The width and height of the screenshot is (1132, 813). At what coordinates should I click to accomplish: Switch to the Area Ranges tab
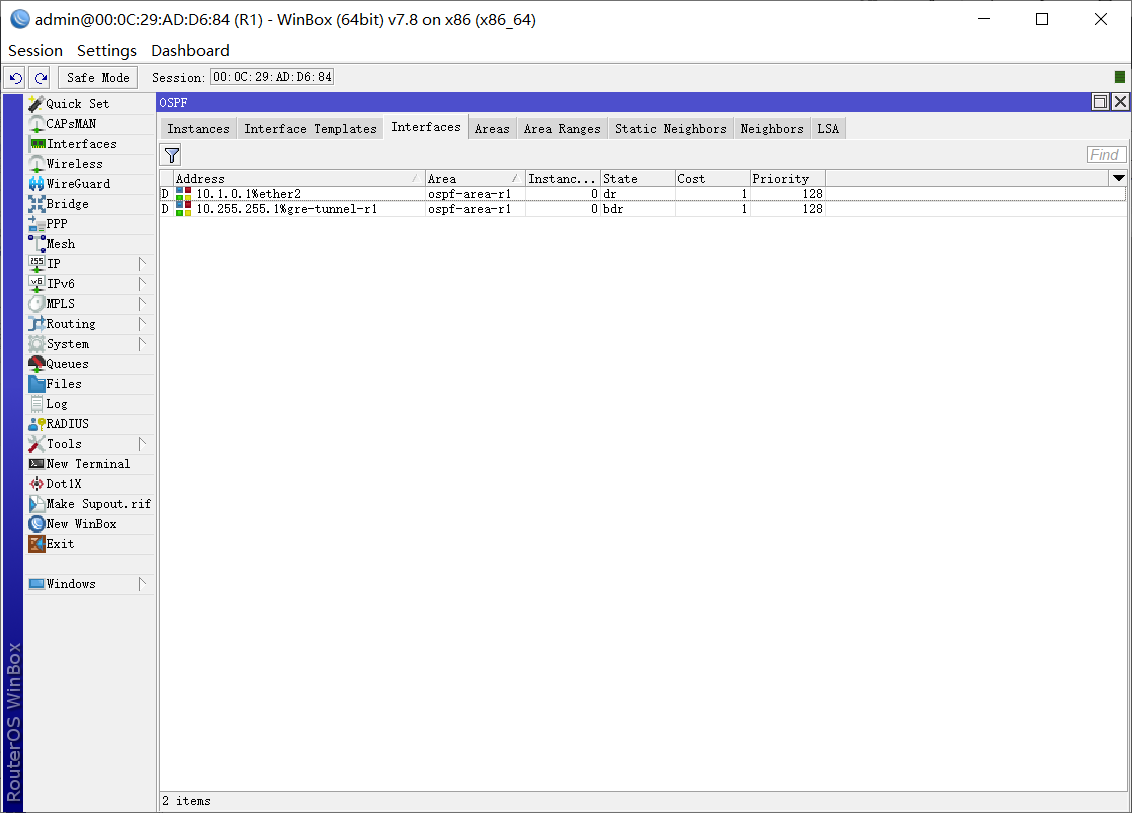562,129
